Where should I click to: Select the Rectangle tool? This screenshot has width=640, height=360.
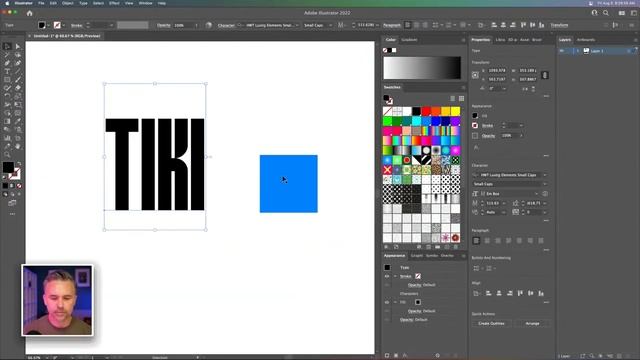pos(7,80)
